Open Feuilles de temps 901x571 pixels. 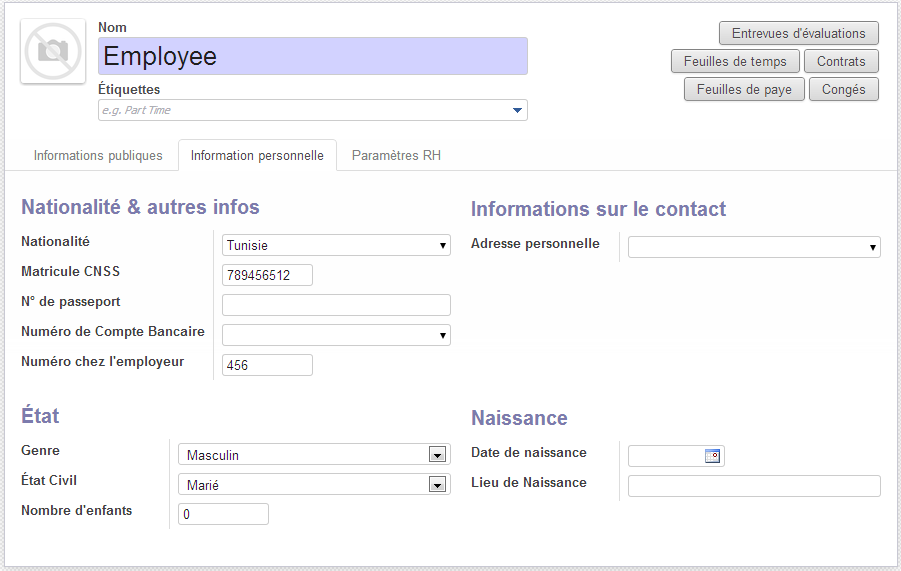point(735,61)
